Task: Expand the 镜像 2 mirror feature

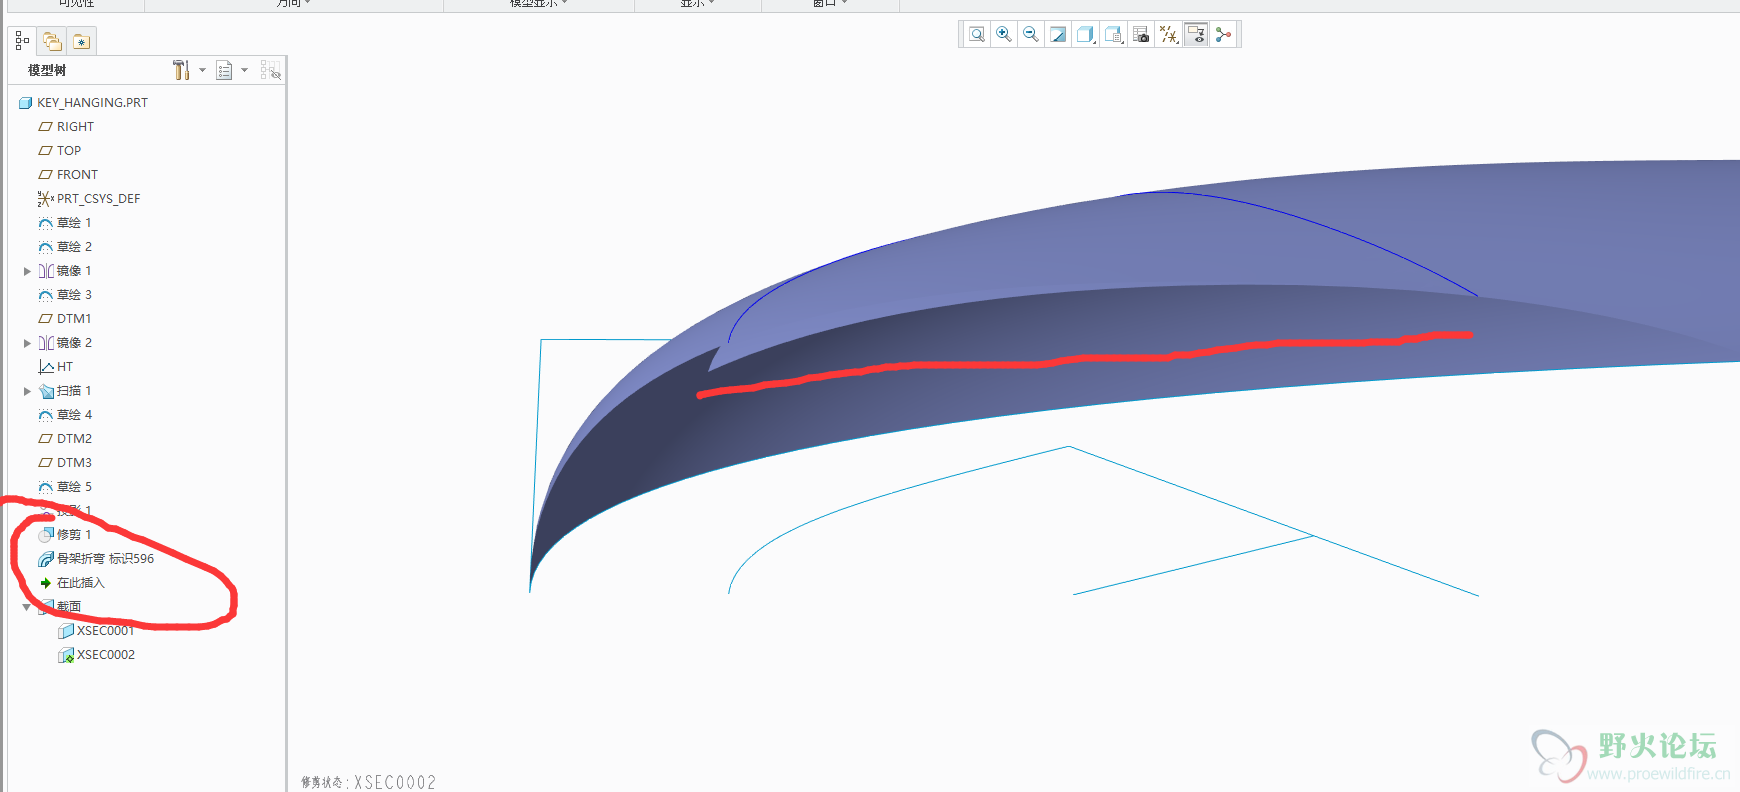Action: pyautogui.click(x=27, y=343)
